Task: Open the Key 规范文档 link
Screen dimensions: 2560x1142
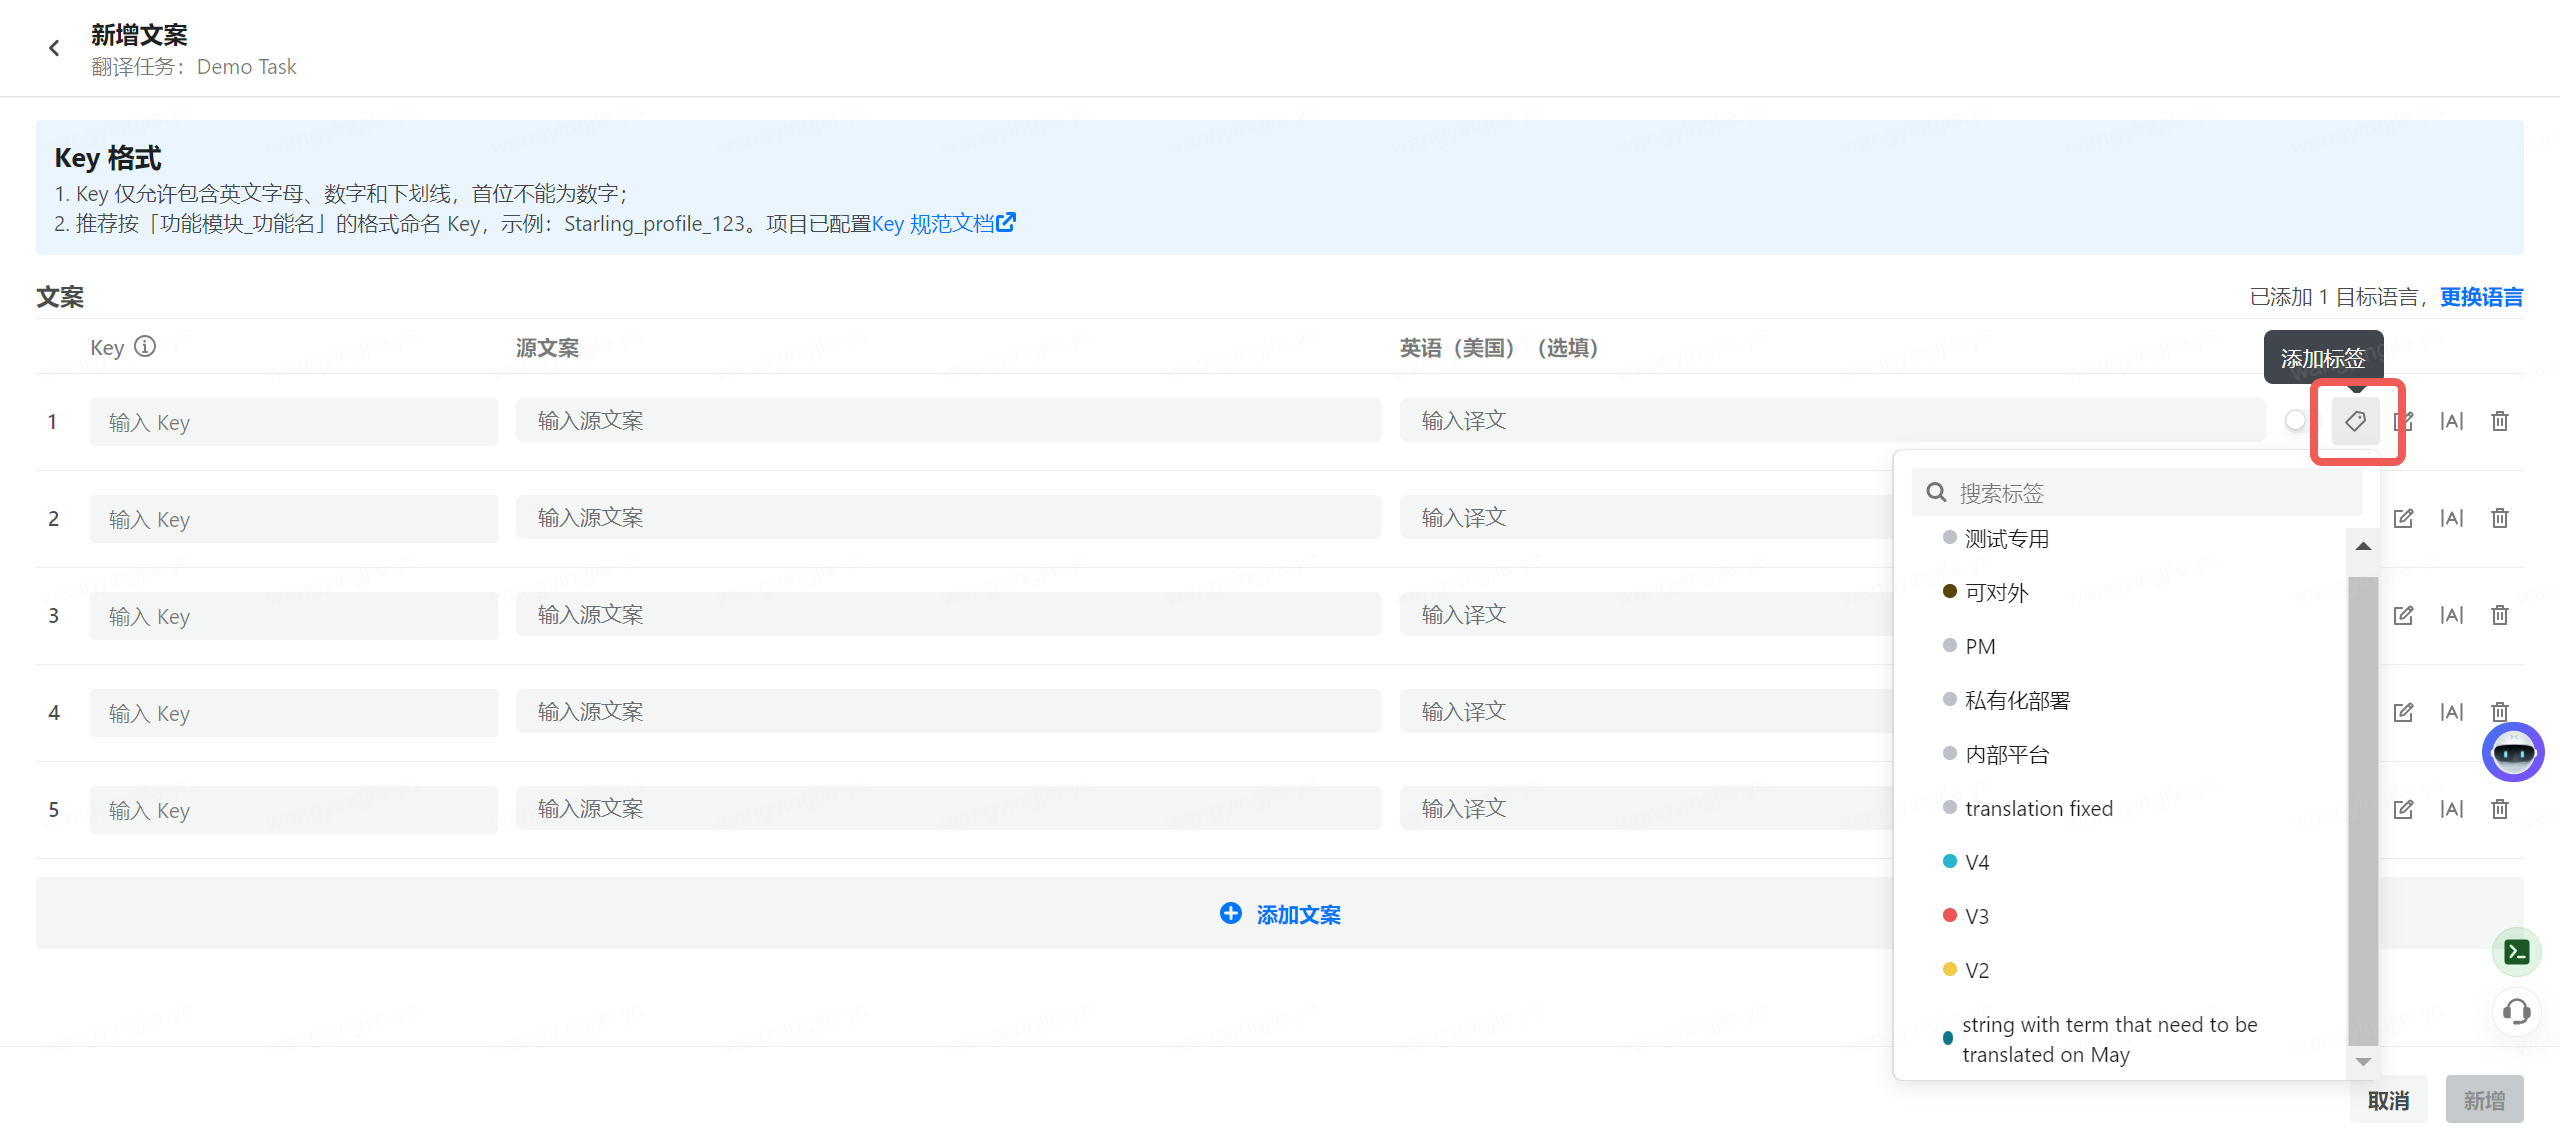Action: [x=942, y=224]
